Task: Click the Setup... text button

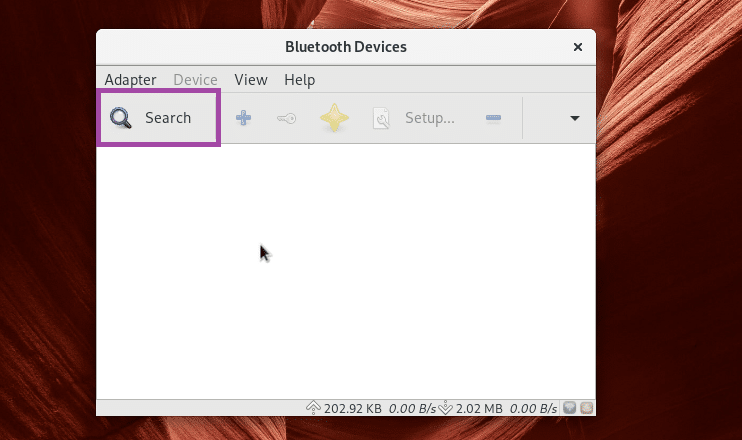Action: pyautogui.click(x=429, y=118)
